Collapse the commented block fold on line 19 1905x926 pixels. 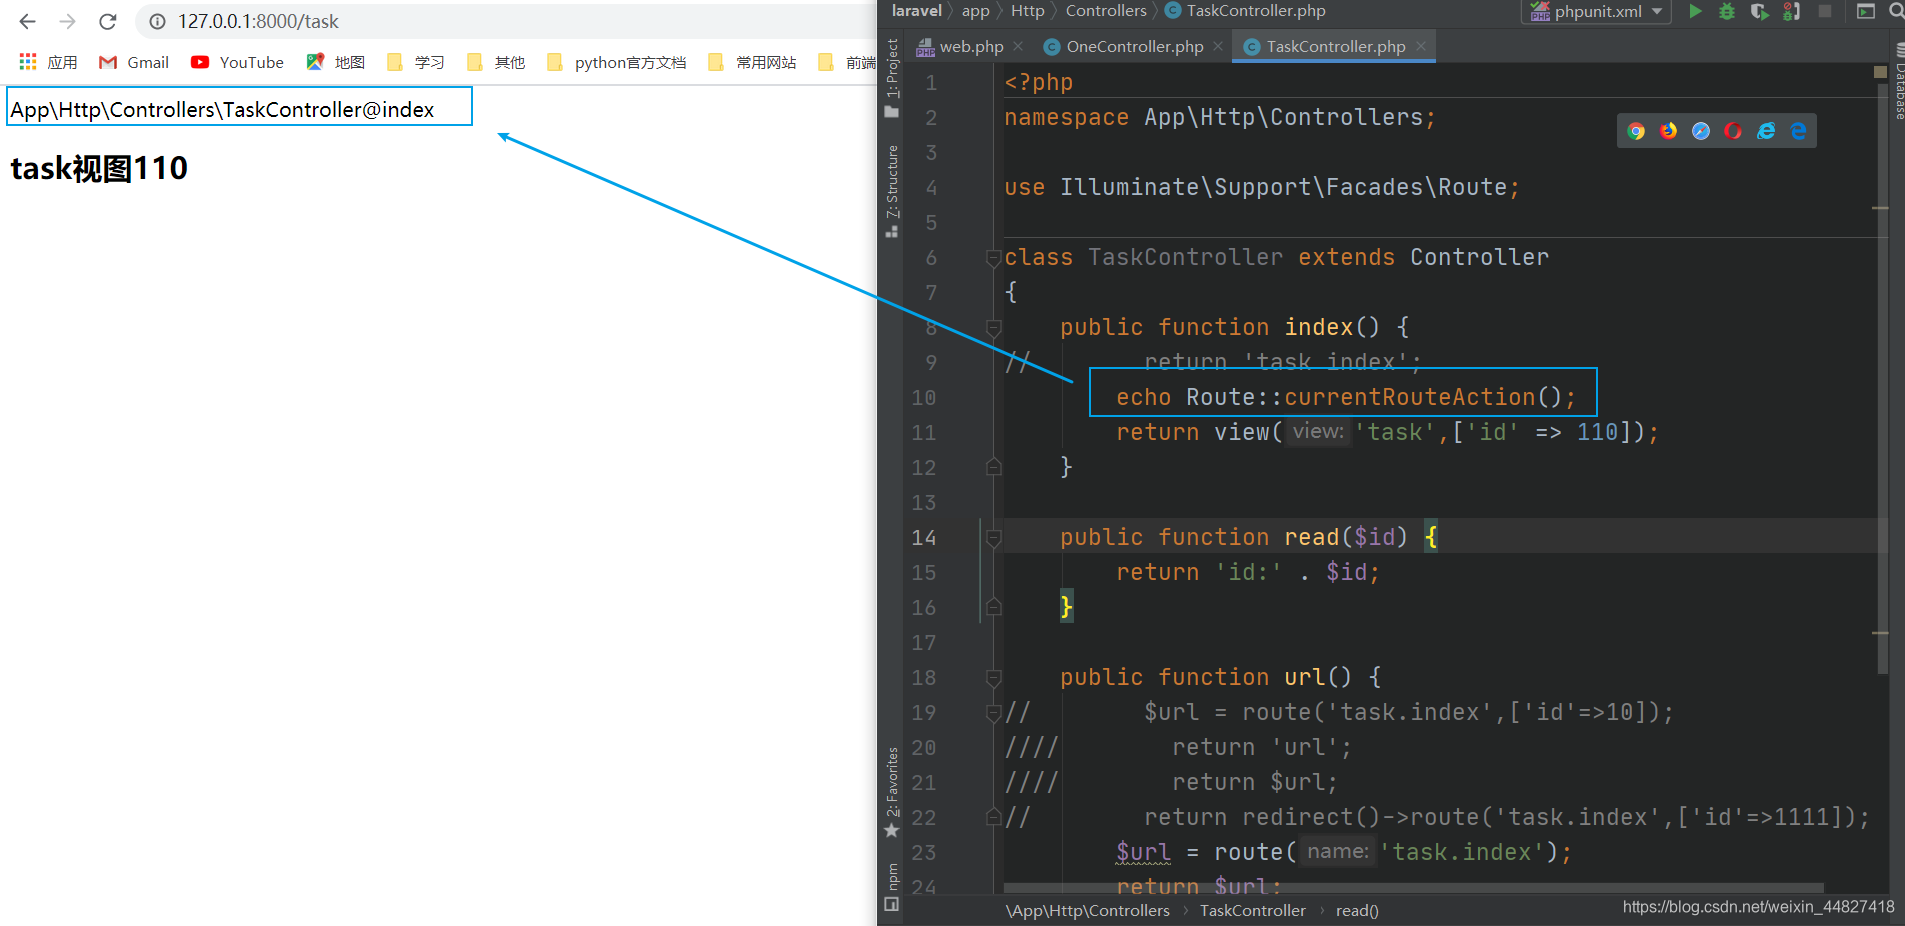coord(994,713)
